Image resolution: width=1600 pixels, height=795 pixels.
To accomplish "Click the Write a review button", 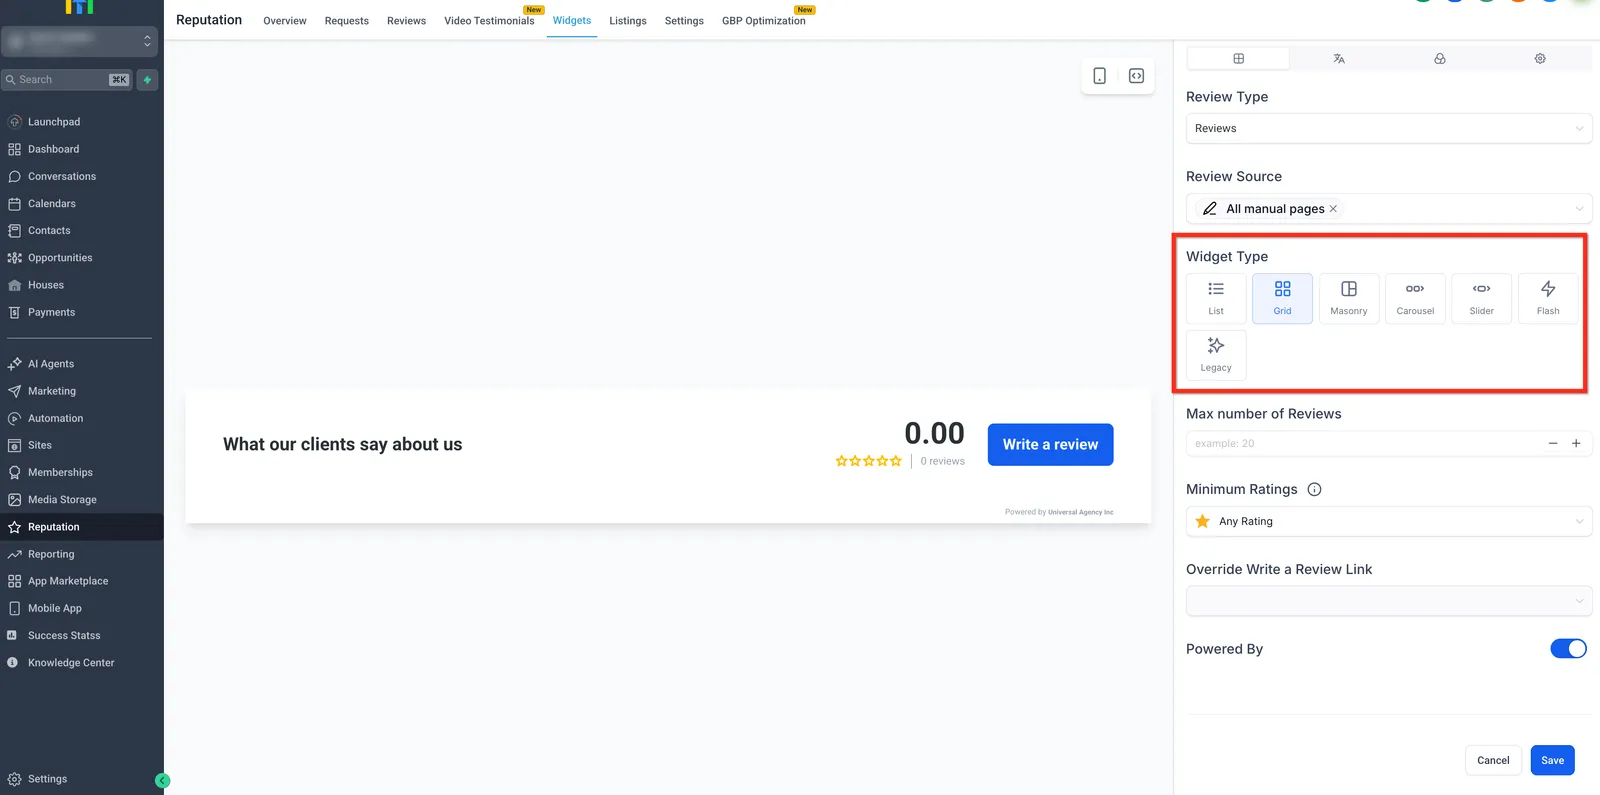I will coord(1051,445).
